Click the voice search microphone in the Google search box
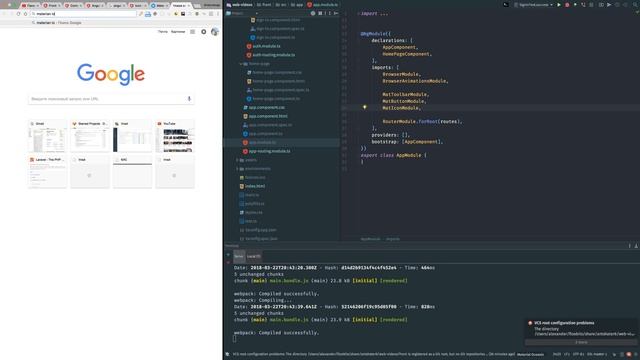Viewport: 640px width, 360px height. tap(189, 99)
